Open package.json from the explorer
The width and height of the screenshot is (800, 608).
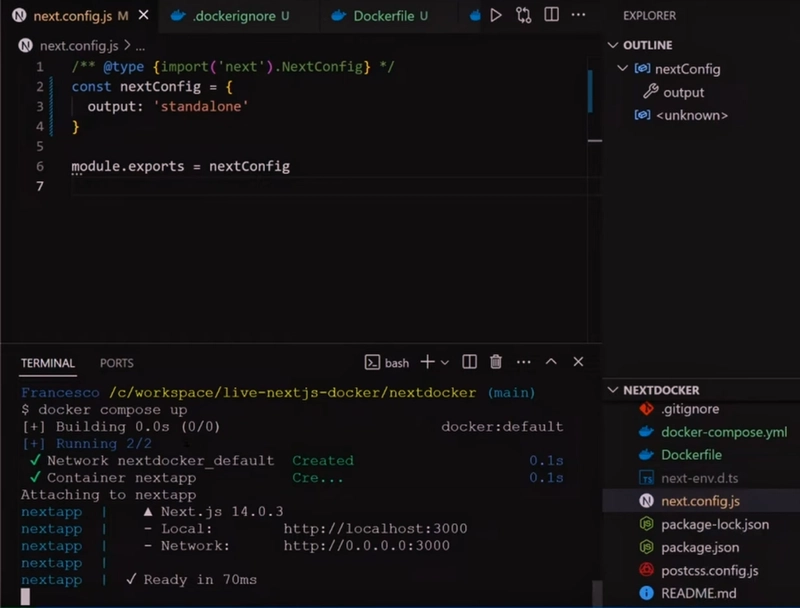[x=699, y=547]
